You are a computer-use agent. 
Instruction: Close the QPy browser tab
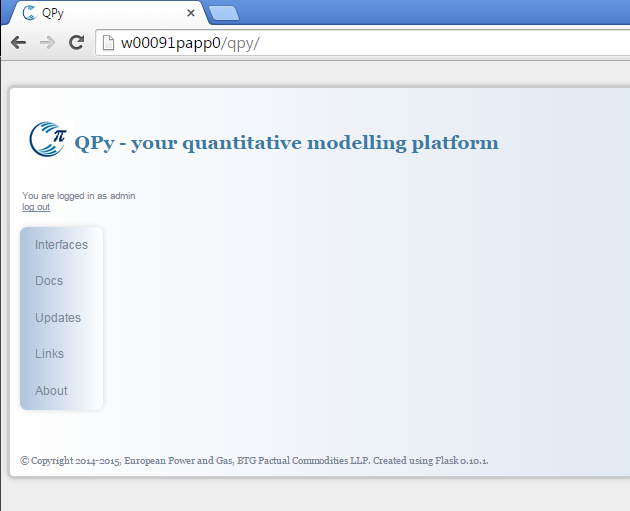[x=191, y=13]
